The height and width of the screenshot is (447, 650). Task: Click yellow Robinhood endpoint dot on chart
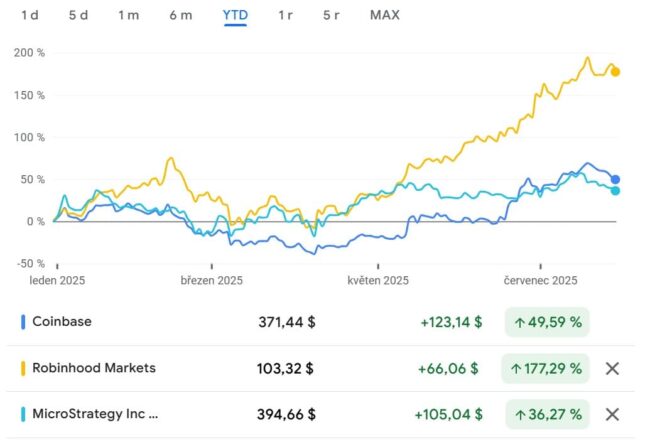616,72
